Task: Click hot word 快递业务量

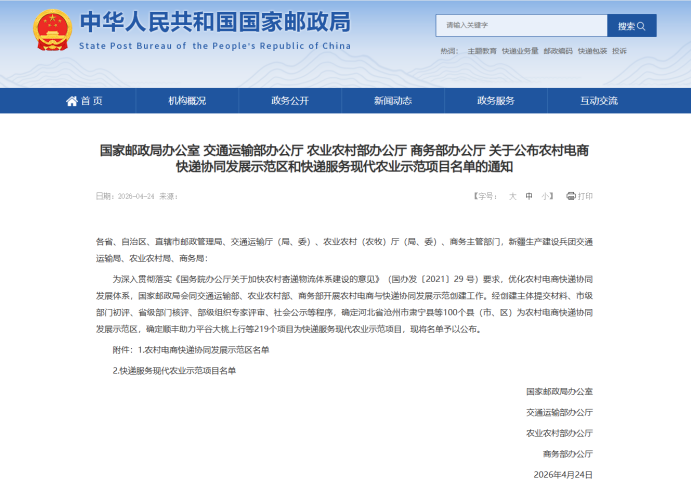Action: 520,51
